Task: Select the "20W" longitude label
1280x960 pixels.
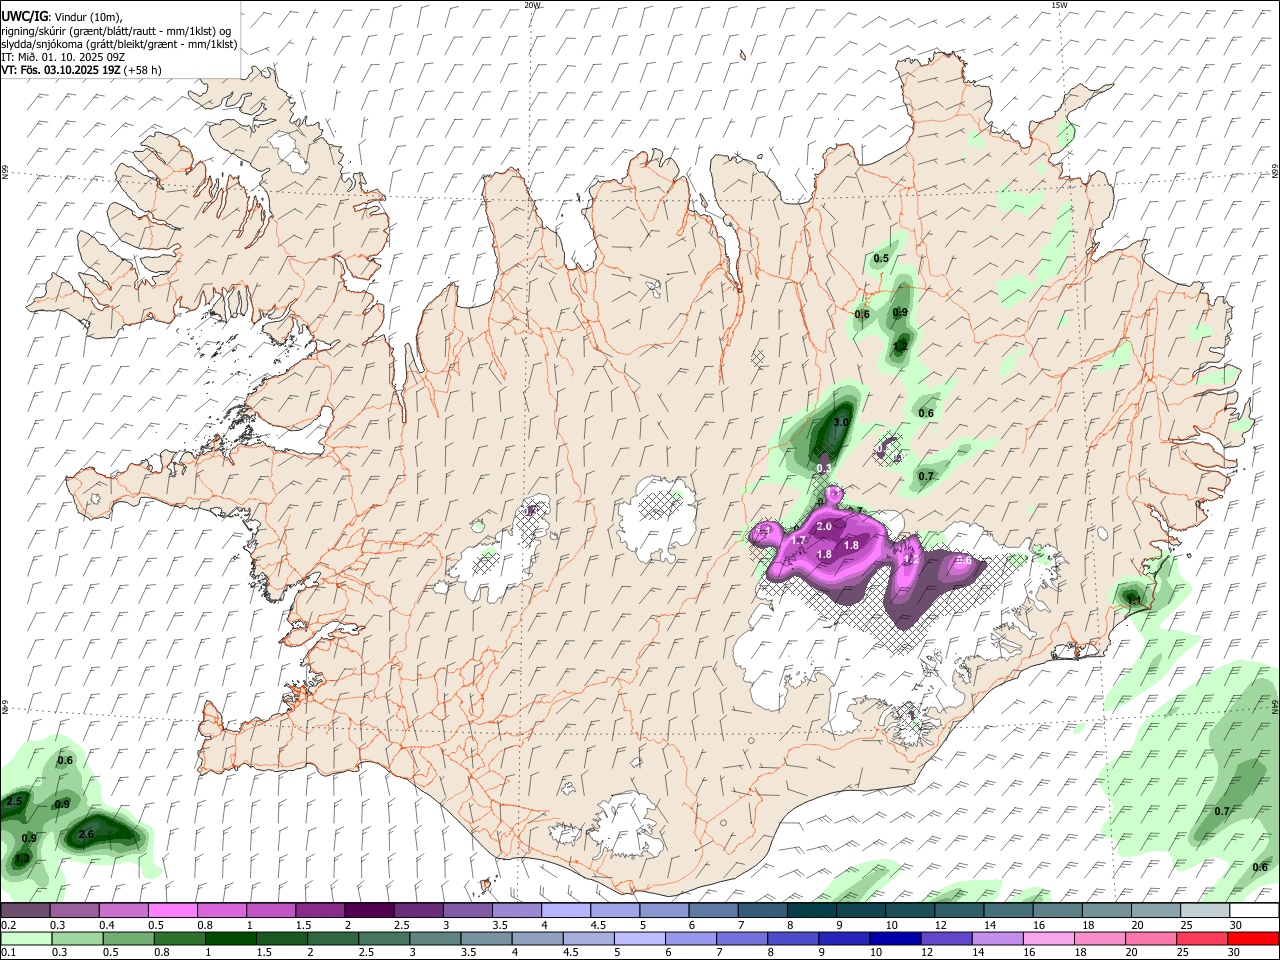Action: [533, 5]
